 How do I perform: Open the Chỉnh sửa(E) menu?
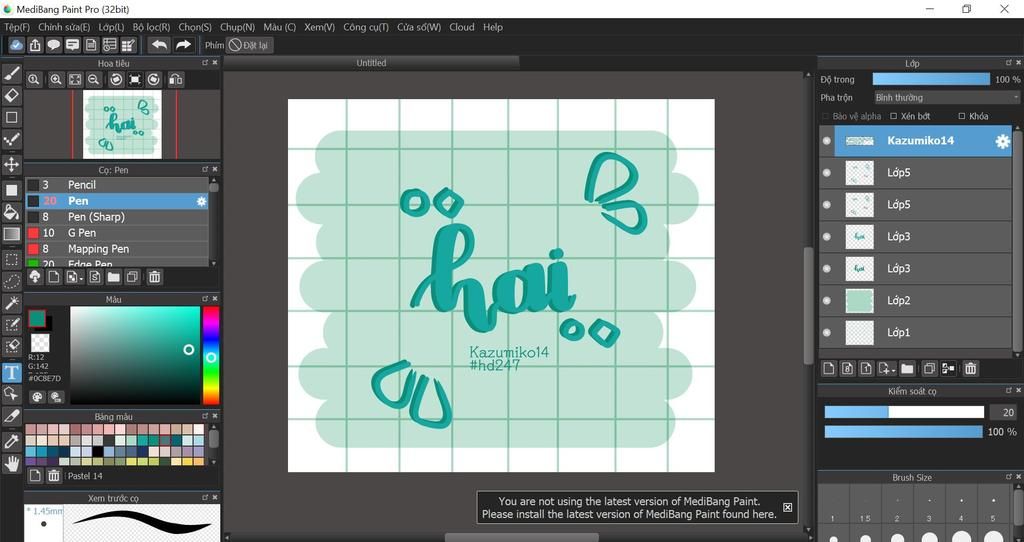(x=64, y=27)
